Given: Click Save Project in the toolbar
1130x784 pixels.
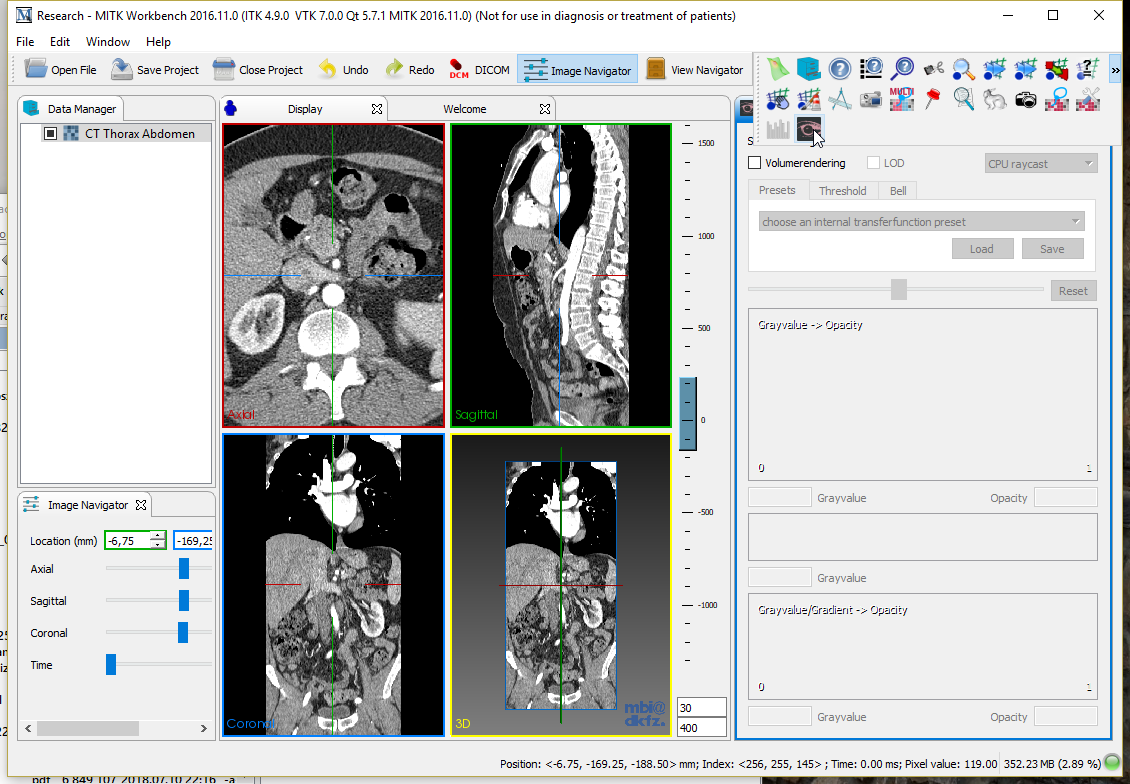Looking at the screenshot, I should [x=155, y=70].
